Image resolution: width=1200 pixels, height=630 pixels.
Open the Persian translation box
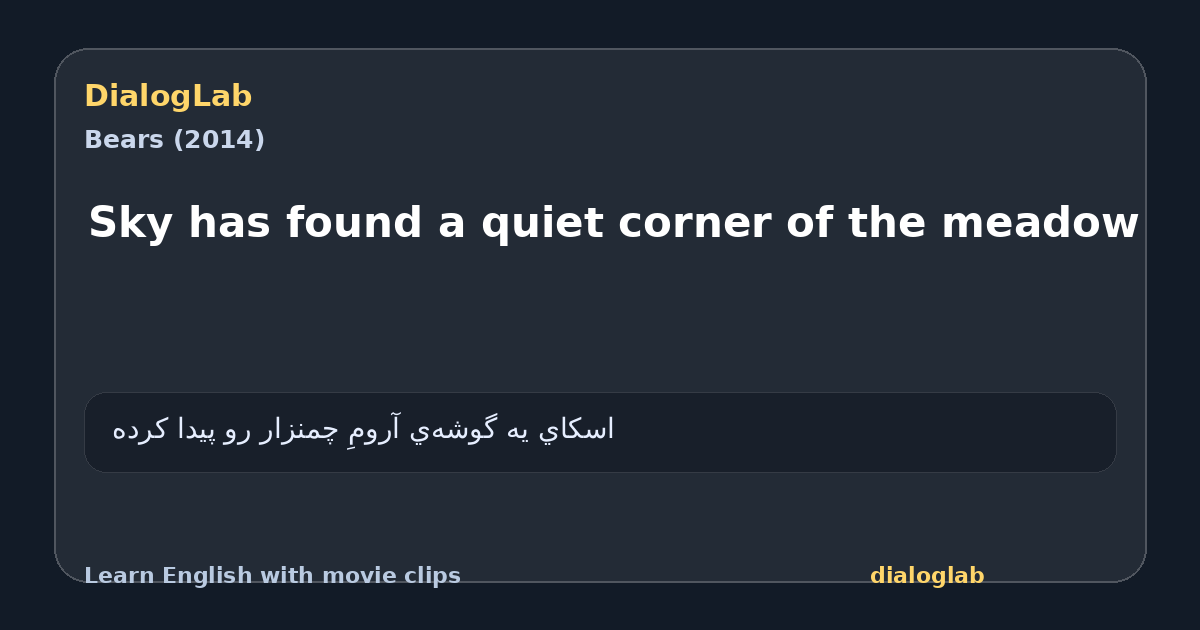600,432
